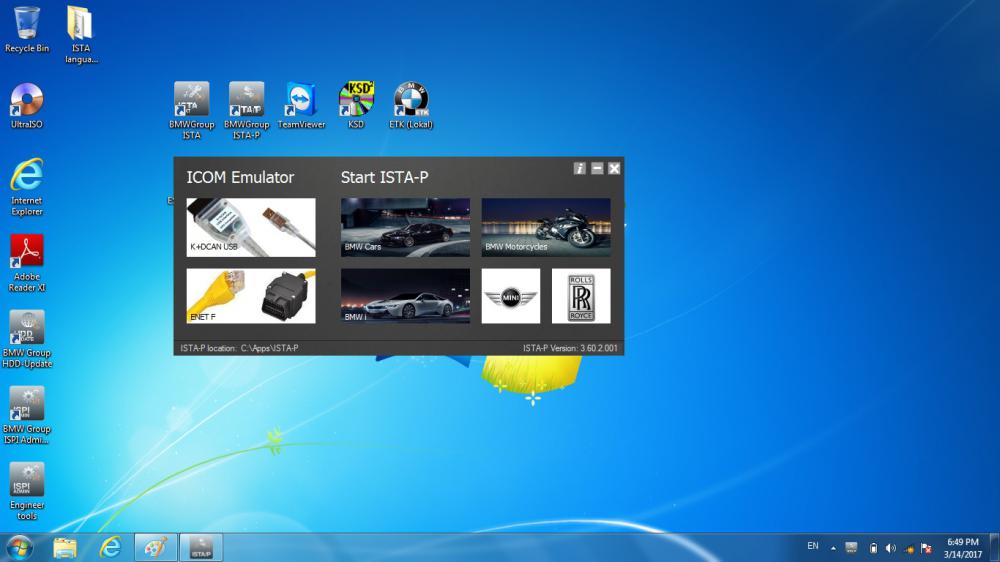
Task: Start ISTA-P for BMW Motorcycles
Action: pos(546,227)
